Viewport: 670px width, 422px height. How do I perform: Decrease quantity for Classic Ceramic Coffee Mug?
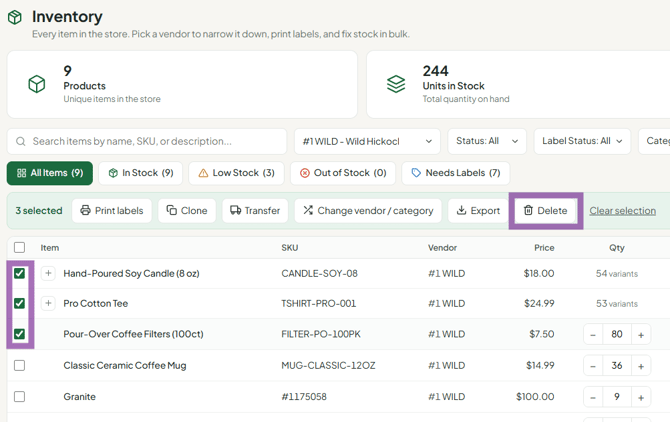click(x=593, y=366)
